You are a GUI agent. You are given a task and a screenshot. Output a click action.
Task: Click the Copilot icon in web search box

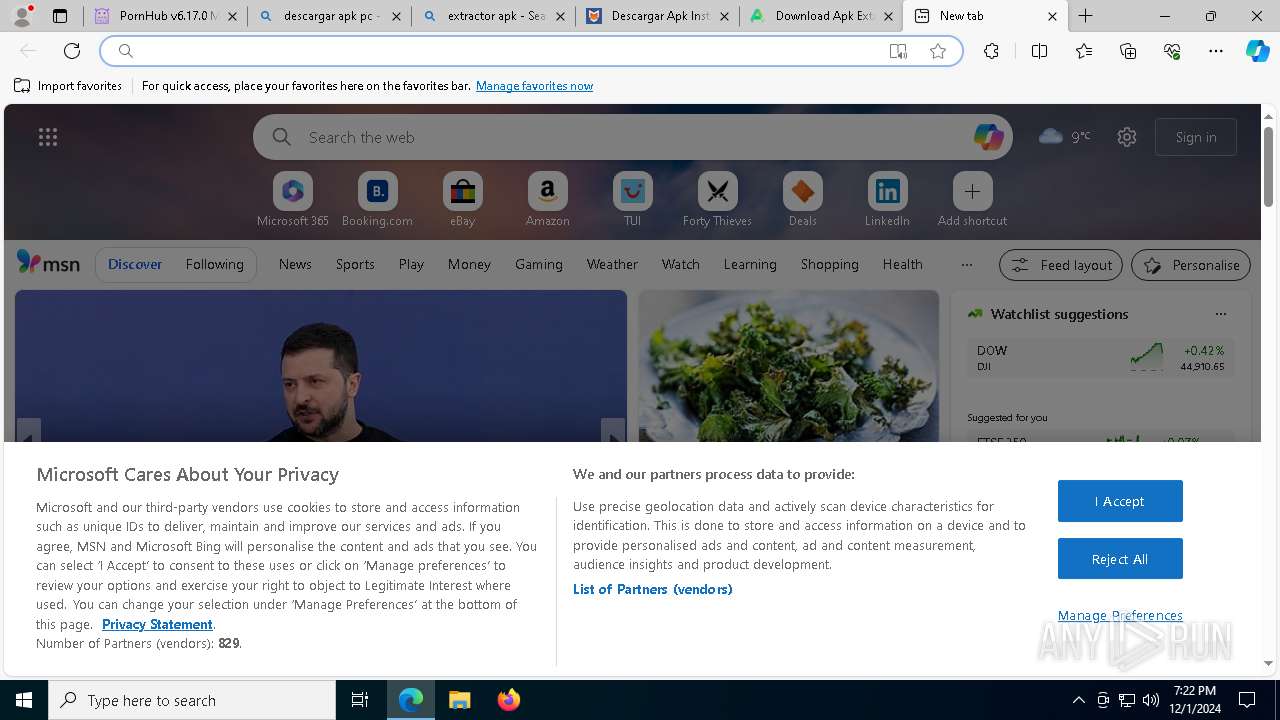(988, 137)
